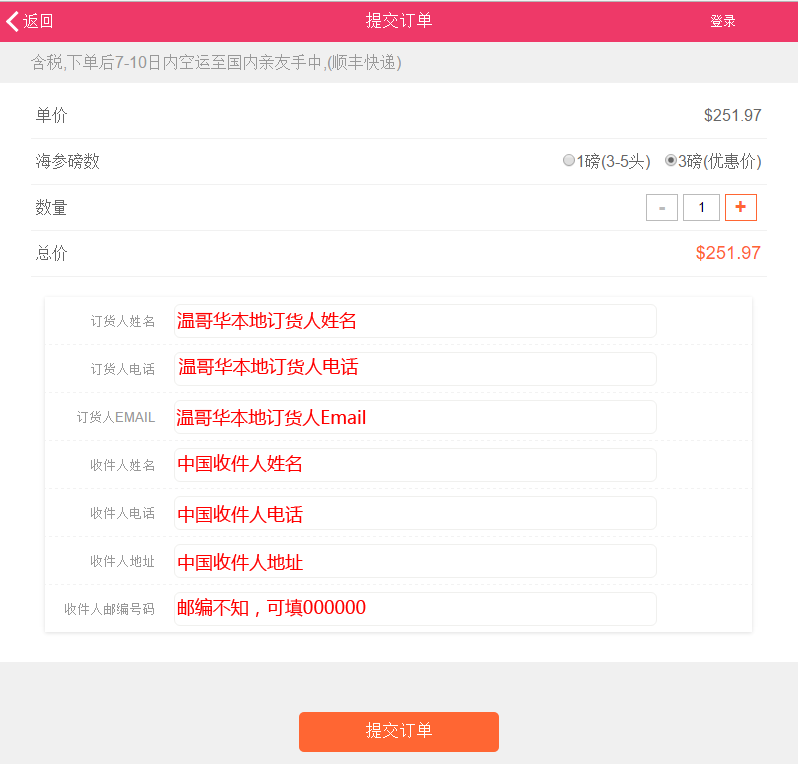This screenshot has width=798, height=764.
Task: Select the 3磅(优惠价) radio option
Action: click(671, 161)
